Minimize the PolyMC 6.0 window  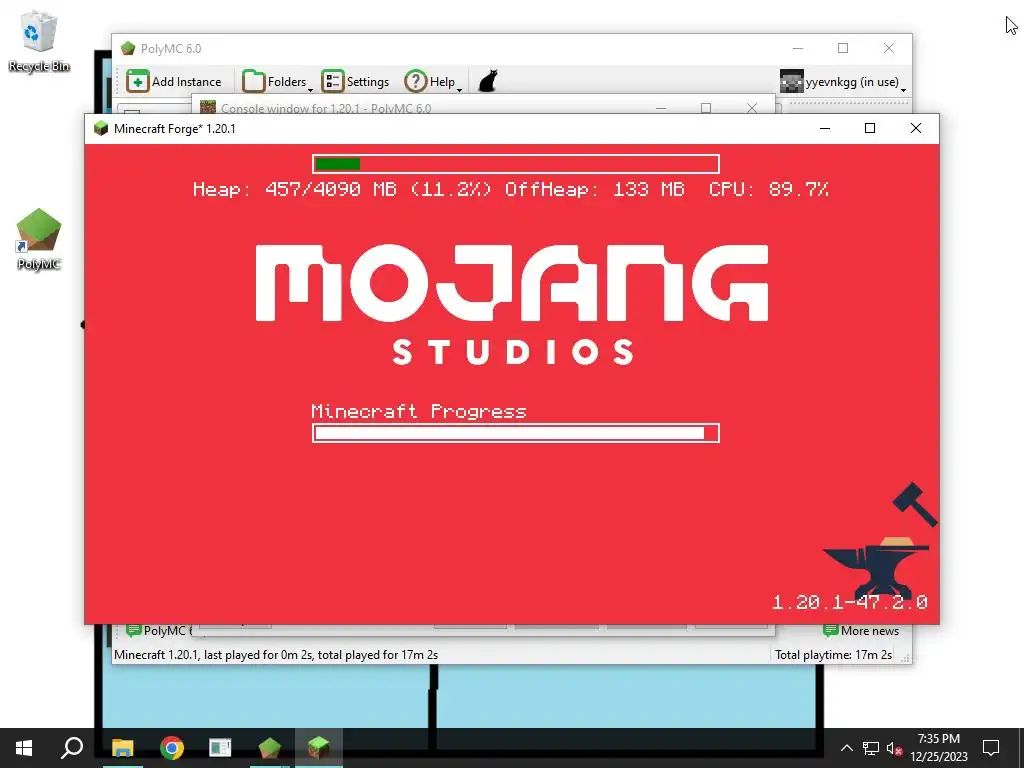(797, 48)
